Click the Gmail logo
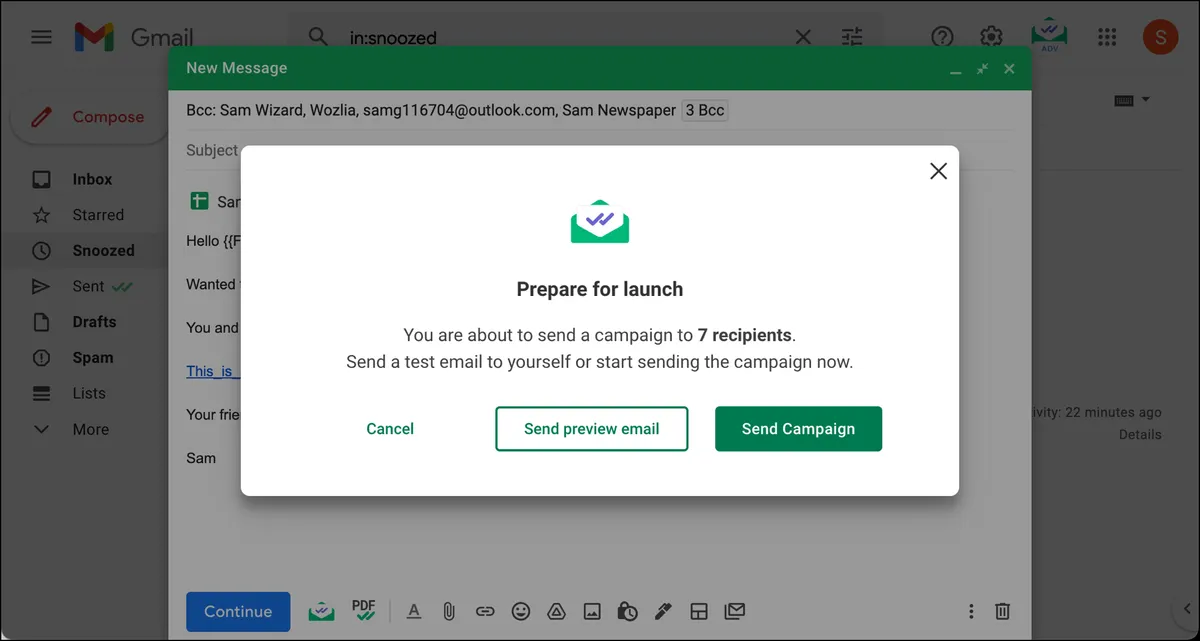 coord(133,38)
